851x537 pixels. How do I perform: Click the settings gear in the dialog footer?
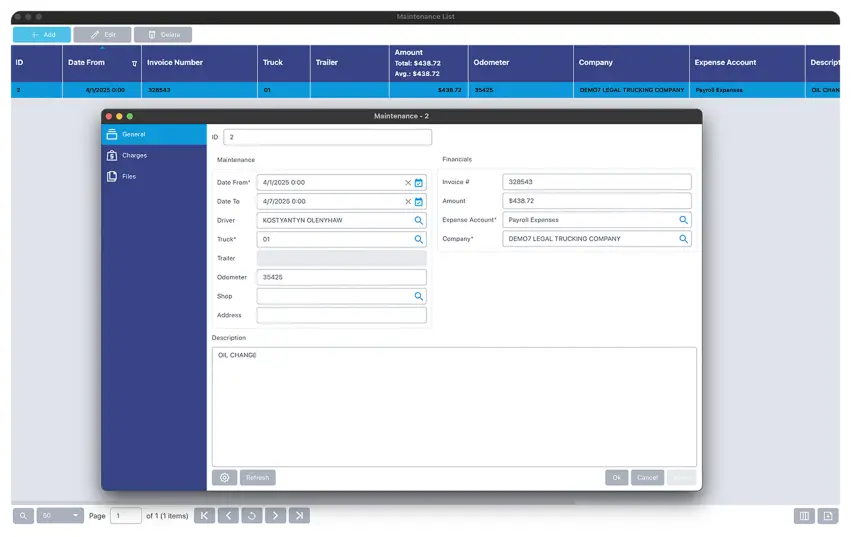tap(224, 478)
